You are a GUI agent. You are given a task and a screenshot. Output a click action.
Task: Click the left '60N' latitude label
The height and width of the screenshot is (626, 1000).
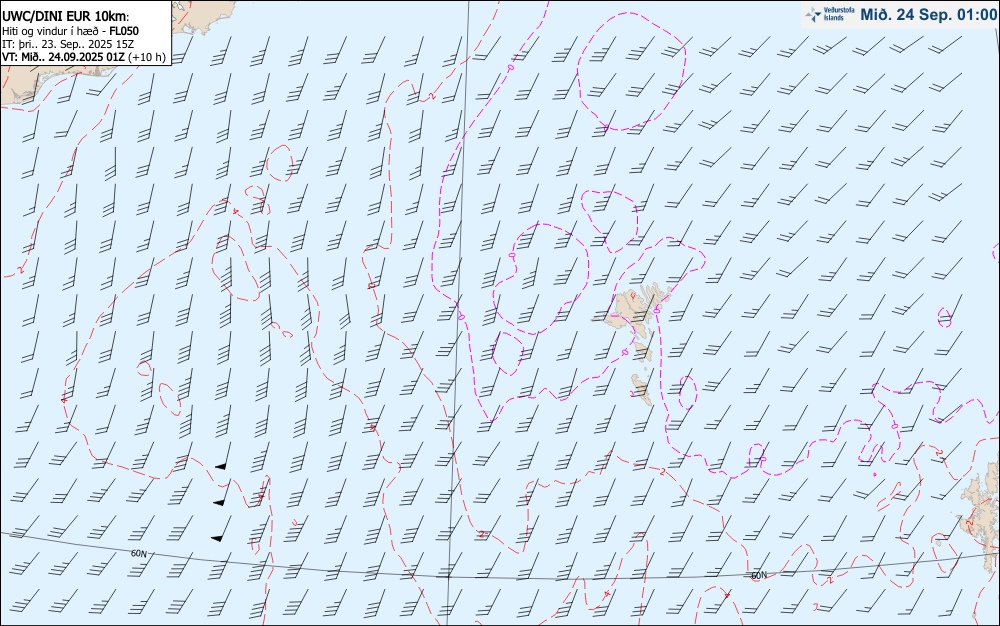click(138, 553)
